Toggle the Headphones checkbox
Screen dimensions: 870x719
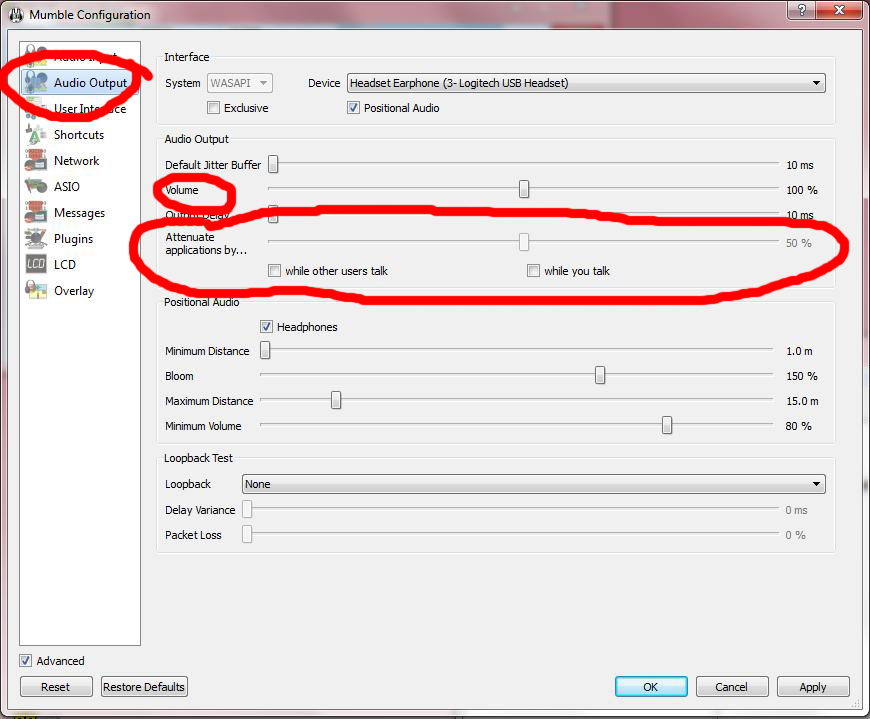pos(267,327)
